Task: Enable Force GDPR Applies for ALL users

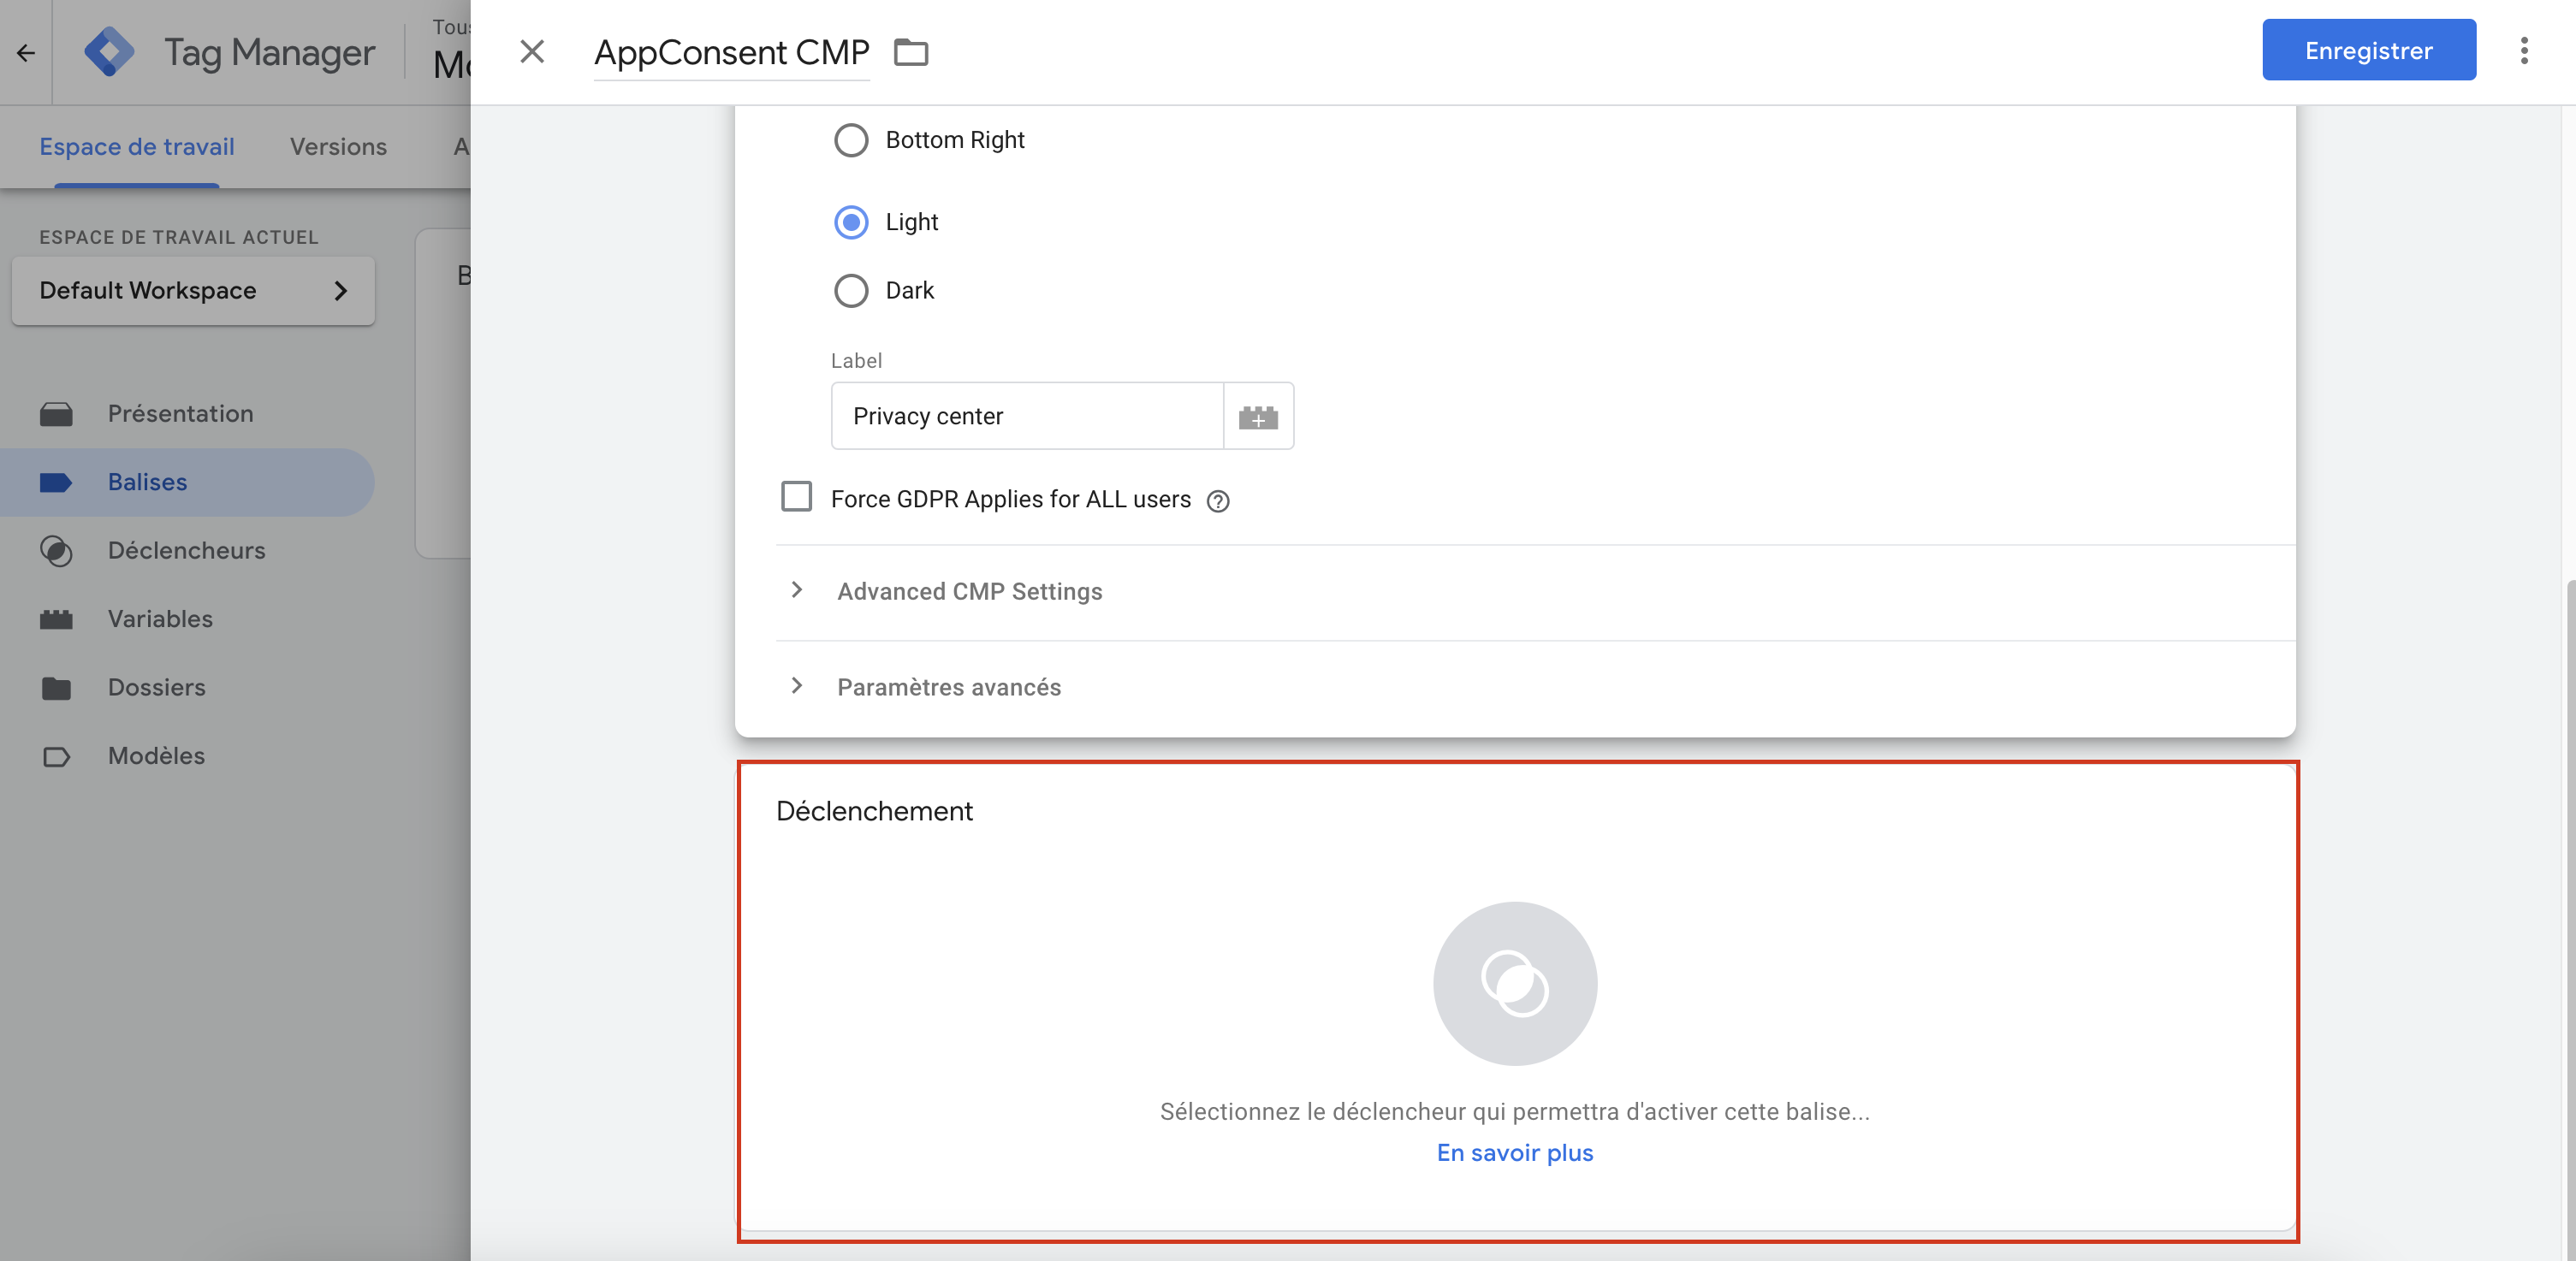Action: pos(796,496)
